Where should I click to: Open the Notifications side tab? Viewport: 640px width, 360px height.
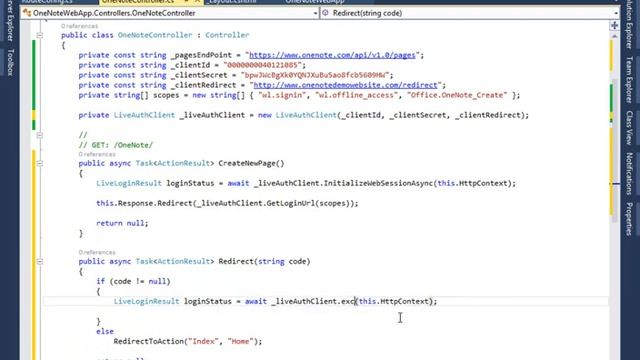(x=629, y=174)
